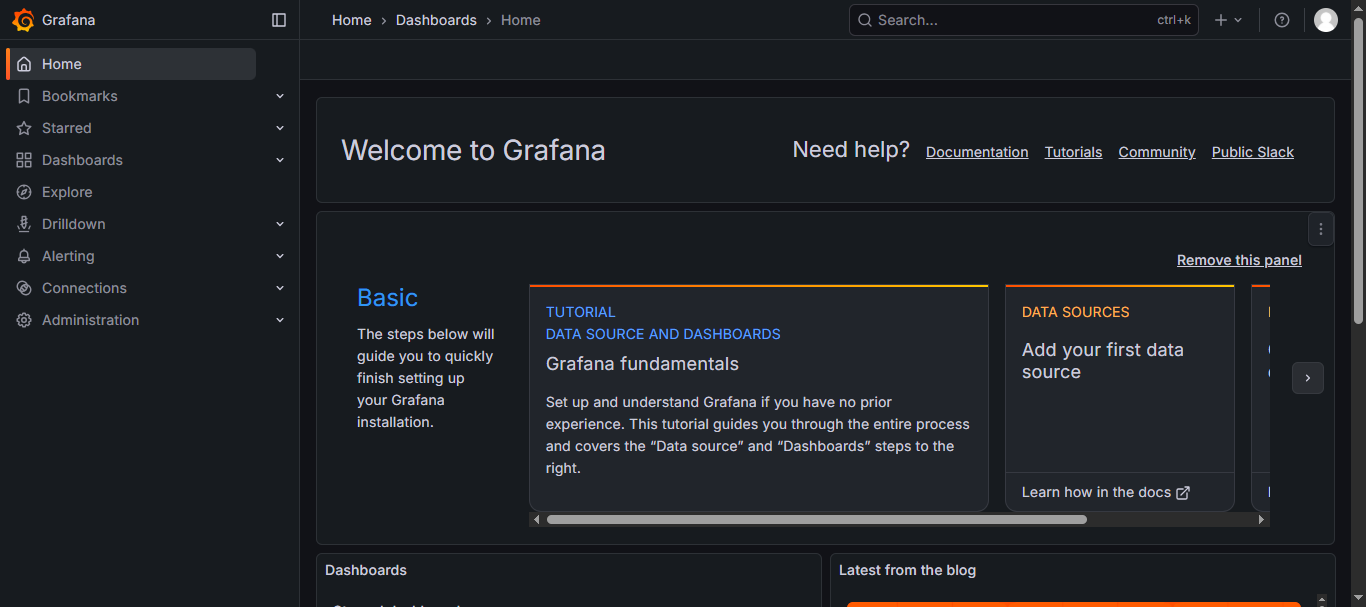Open the help question mark icon
This screenshot has height=607, width=1366.
click(1282, 20)
